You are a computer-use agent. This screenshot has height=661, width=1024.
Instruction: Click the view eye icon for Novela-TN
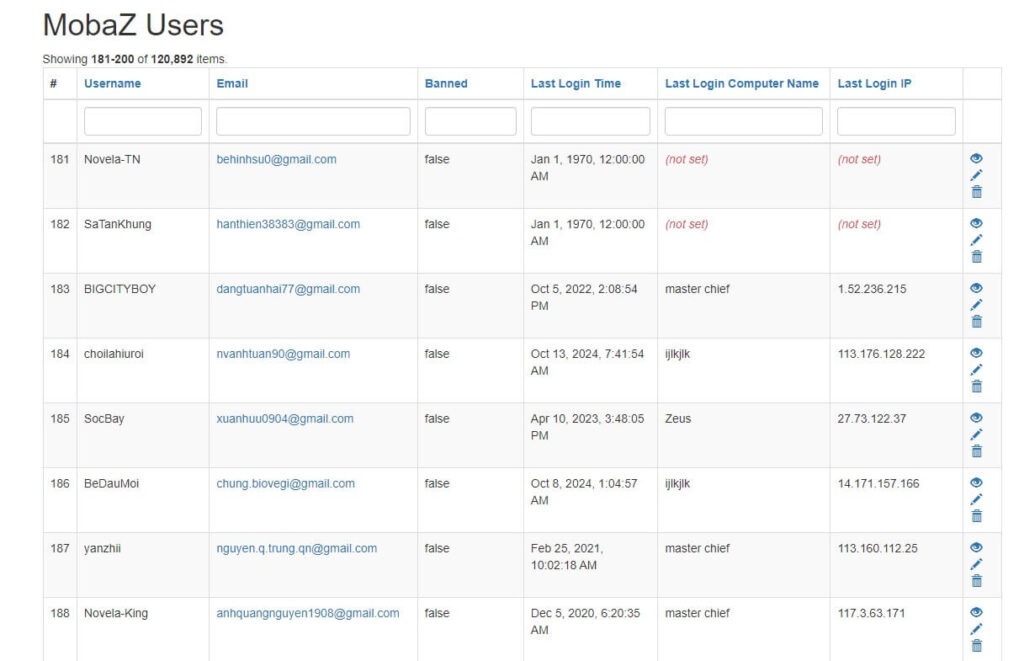pos(976,158)
